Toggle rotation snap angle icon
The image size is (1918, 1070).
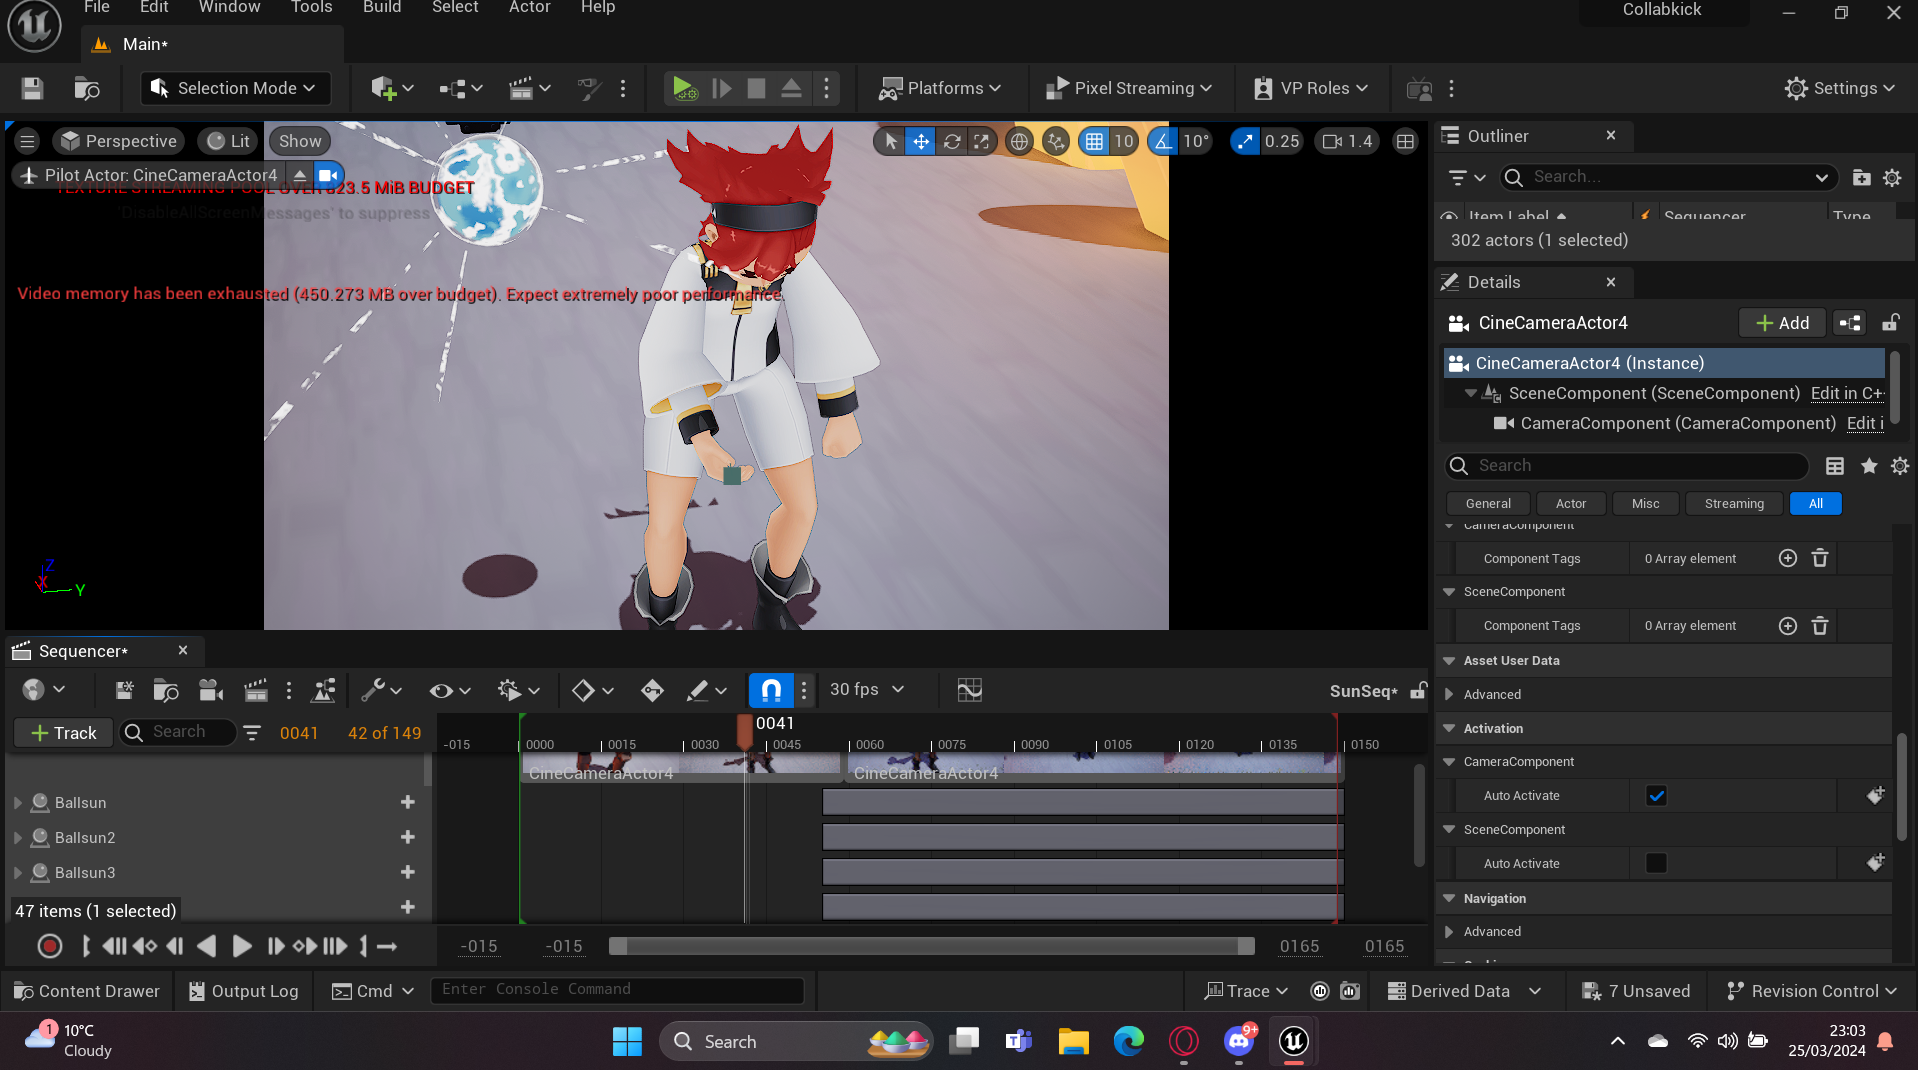[1162, 141]
